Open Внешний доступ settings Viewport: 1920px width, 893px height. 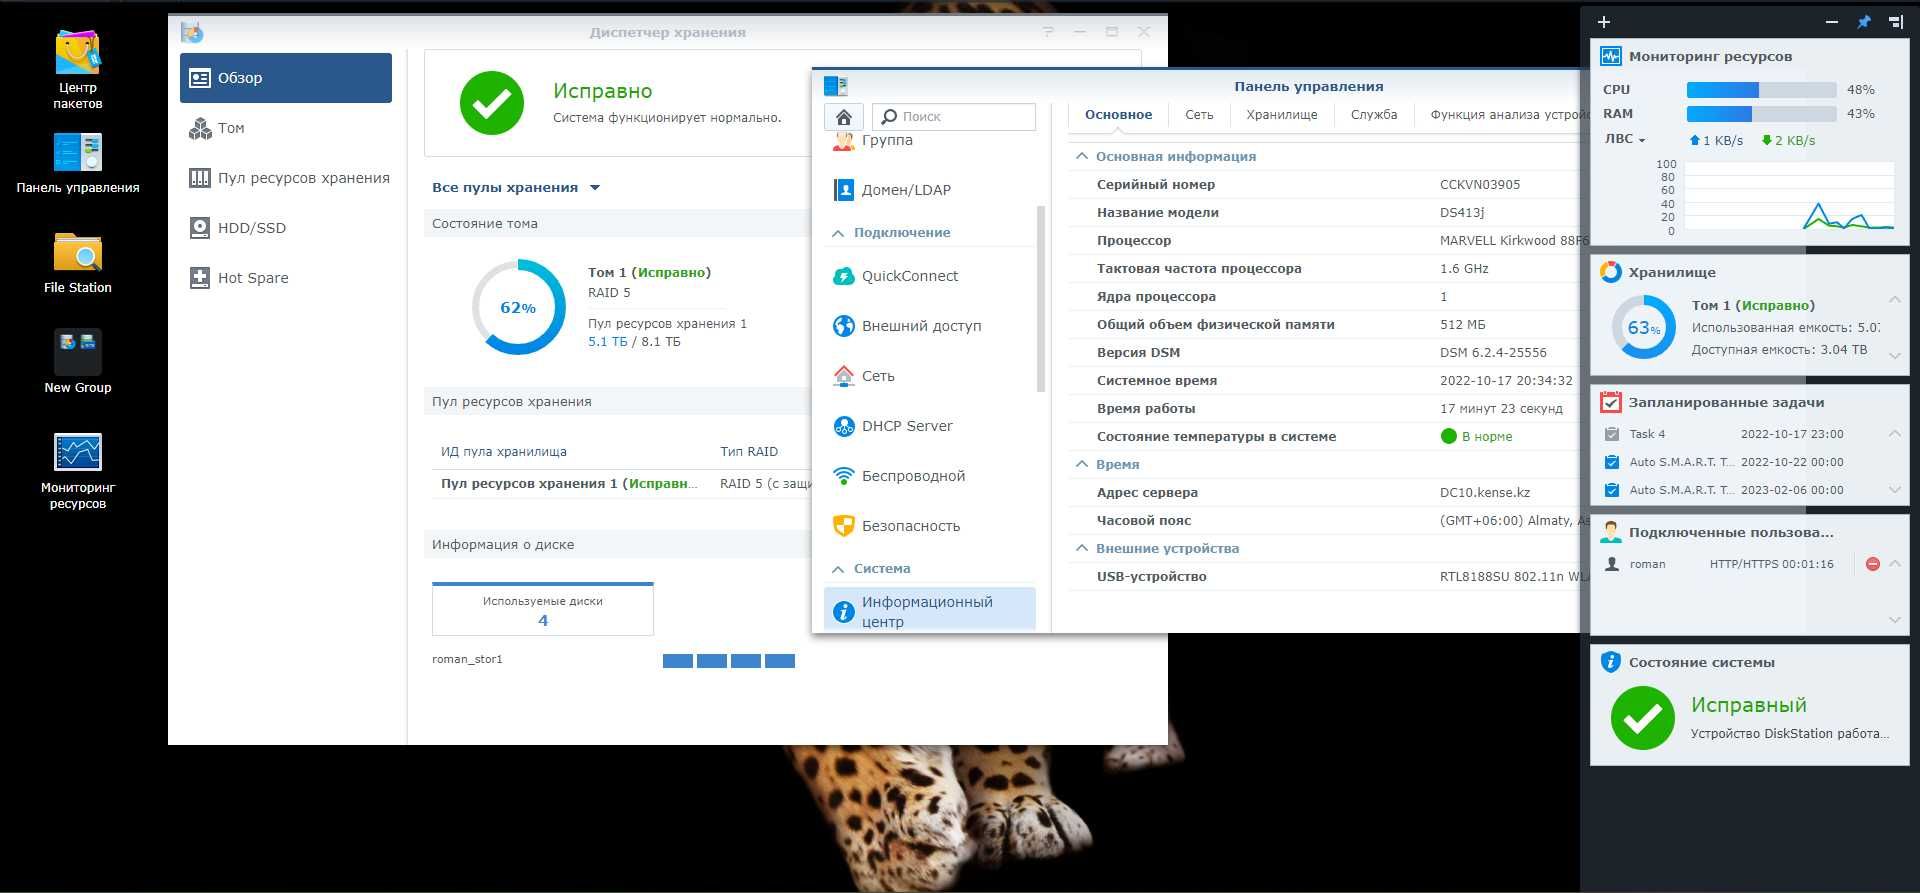coord(930,326)
